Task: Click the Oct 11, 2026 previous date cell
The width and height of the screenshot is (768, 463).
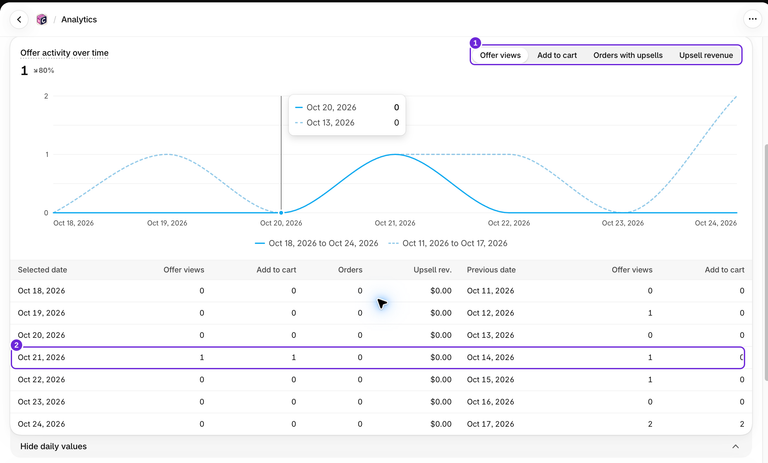Action: (x=490, y=291)
